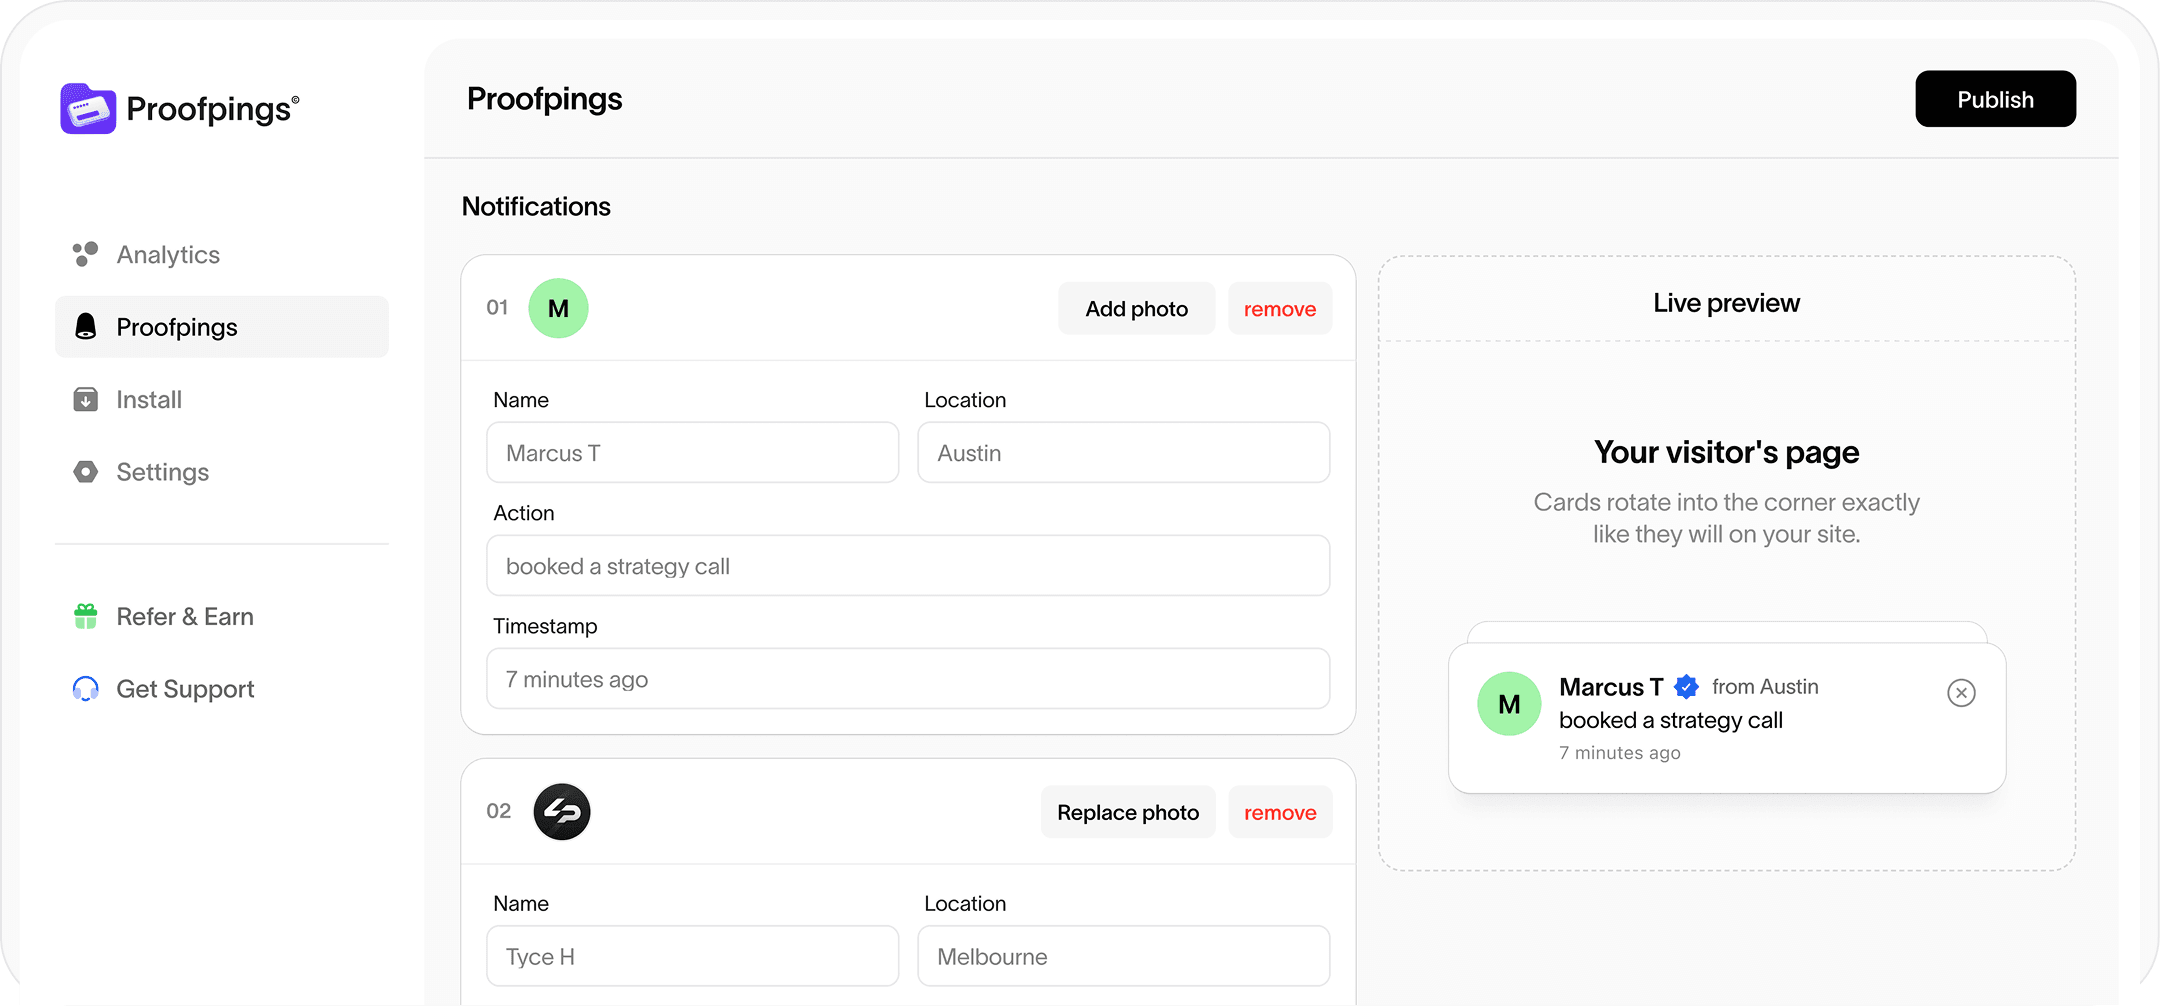Go to the Install page

point(222,399)
